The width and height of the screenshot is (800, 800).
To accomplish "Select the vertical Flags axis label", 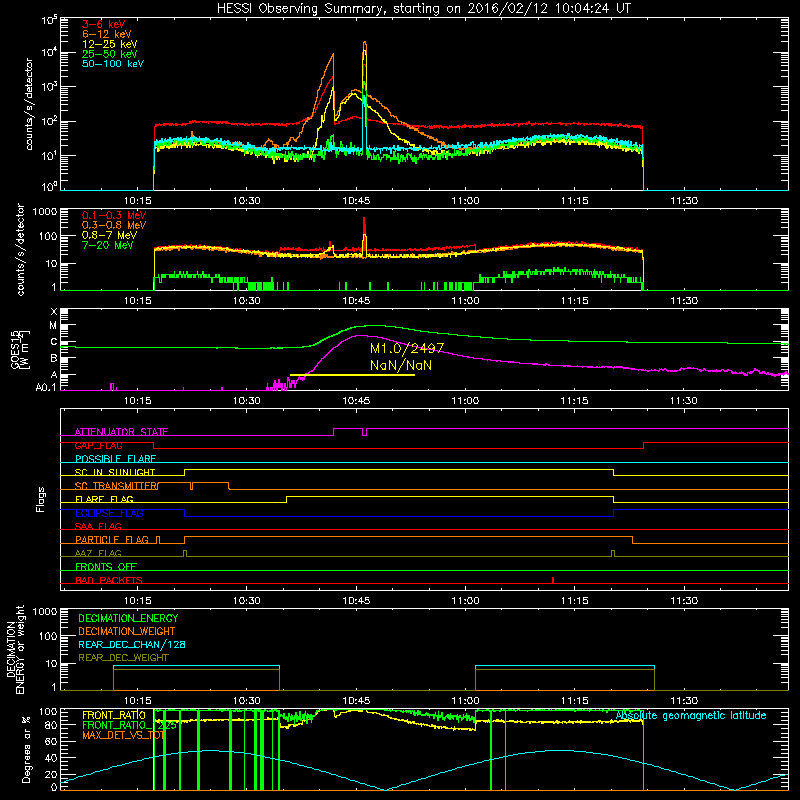I will click(x=41, y=499).
